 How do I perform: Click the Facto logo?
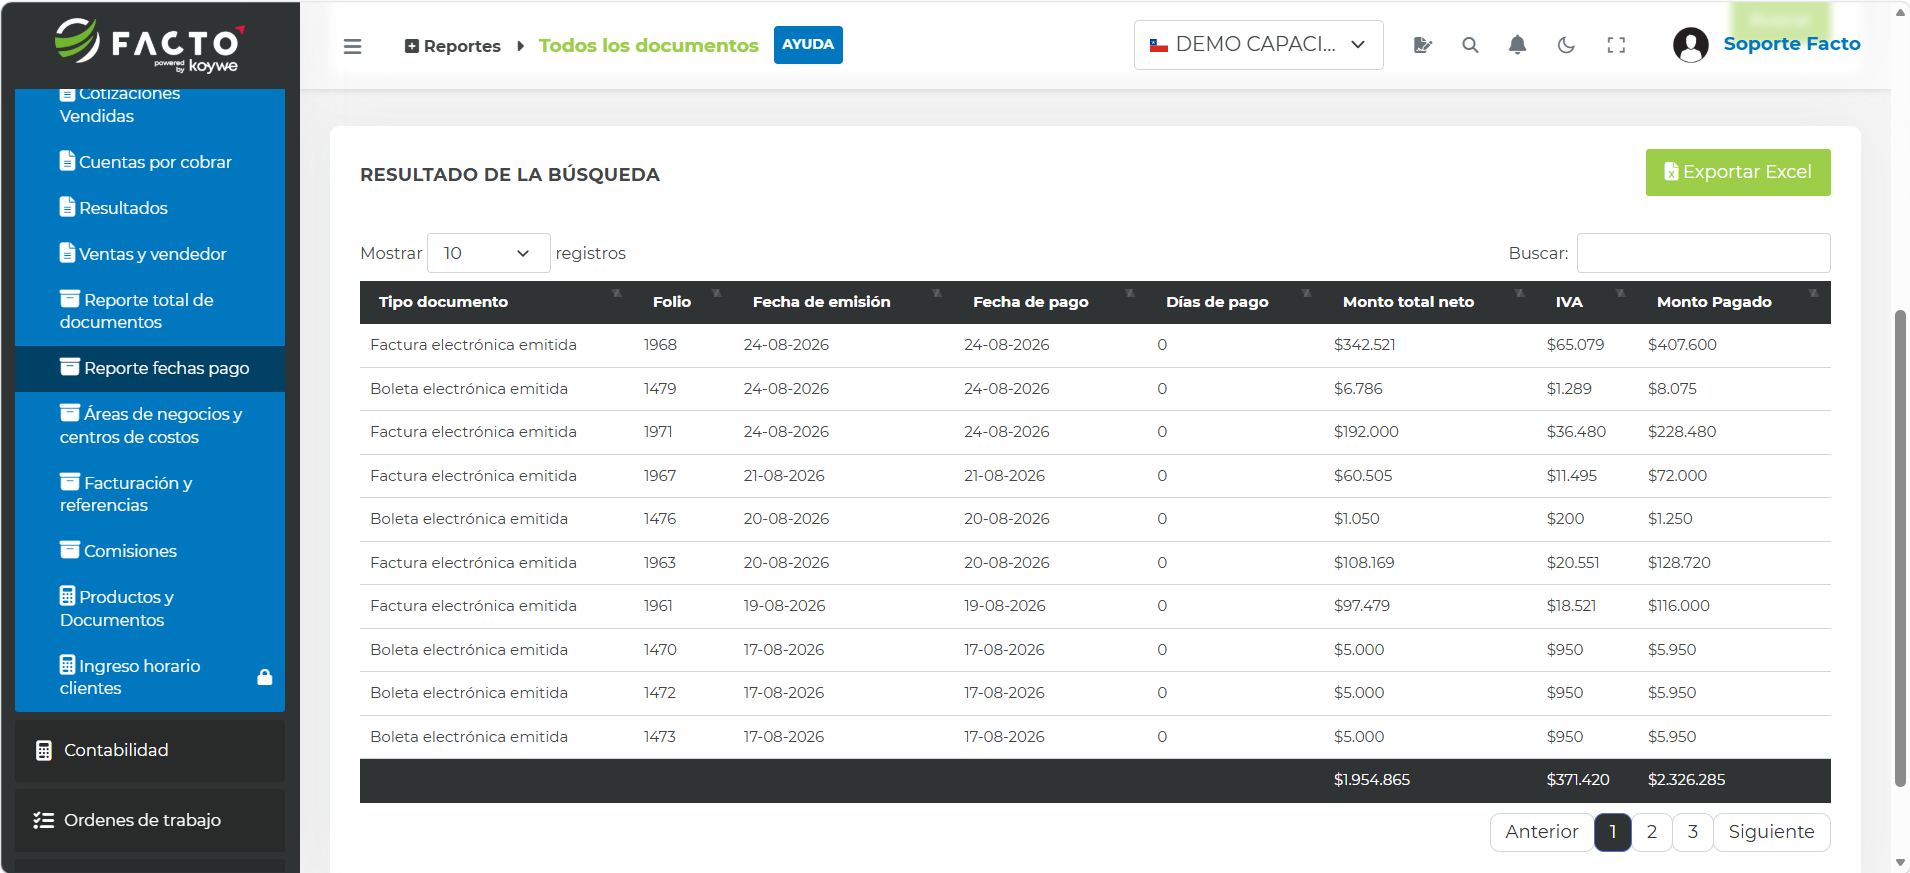[x=150, y=45]
